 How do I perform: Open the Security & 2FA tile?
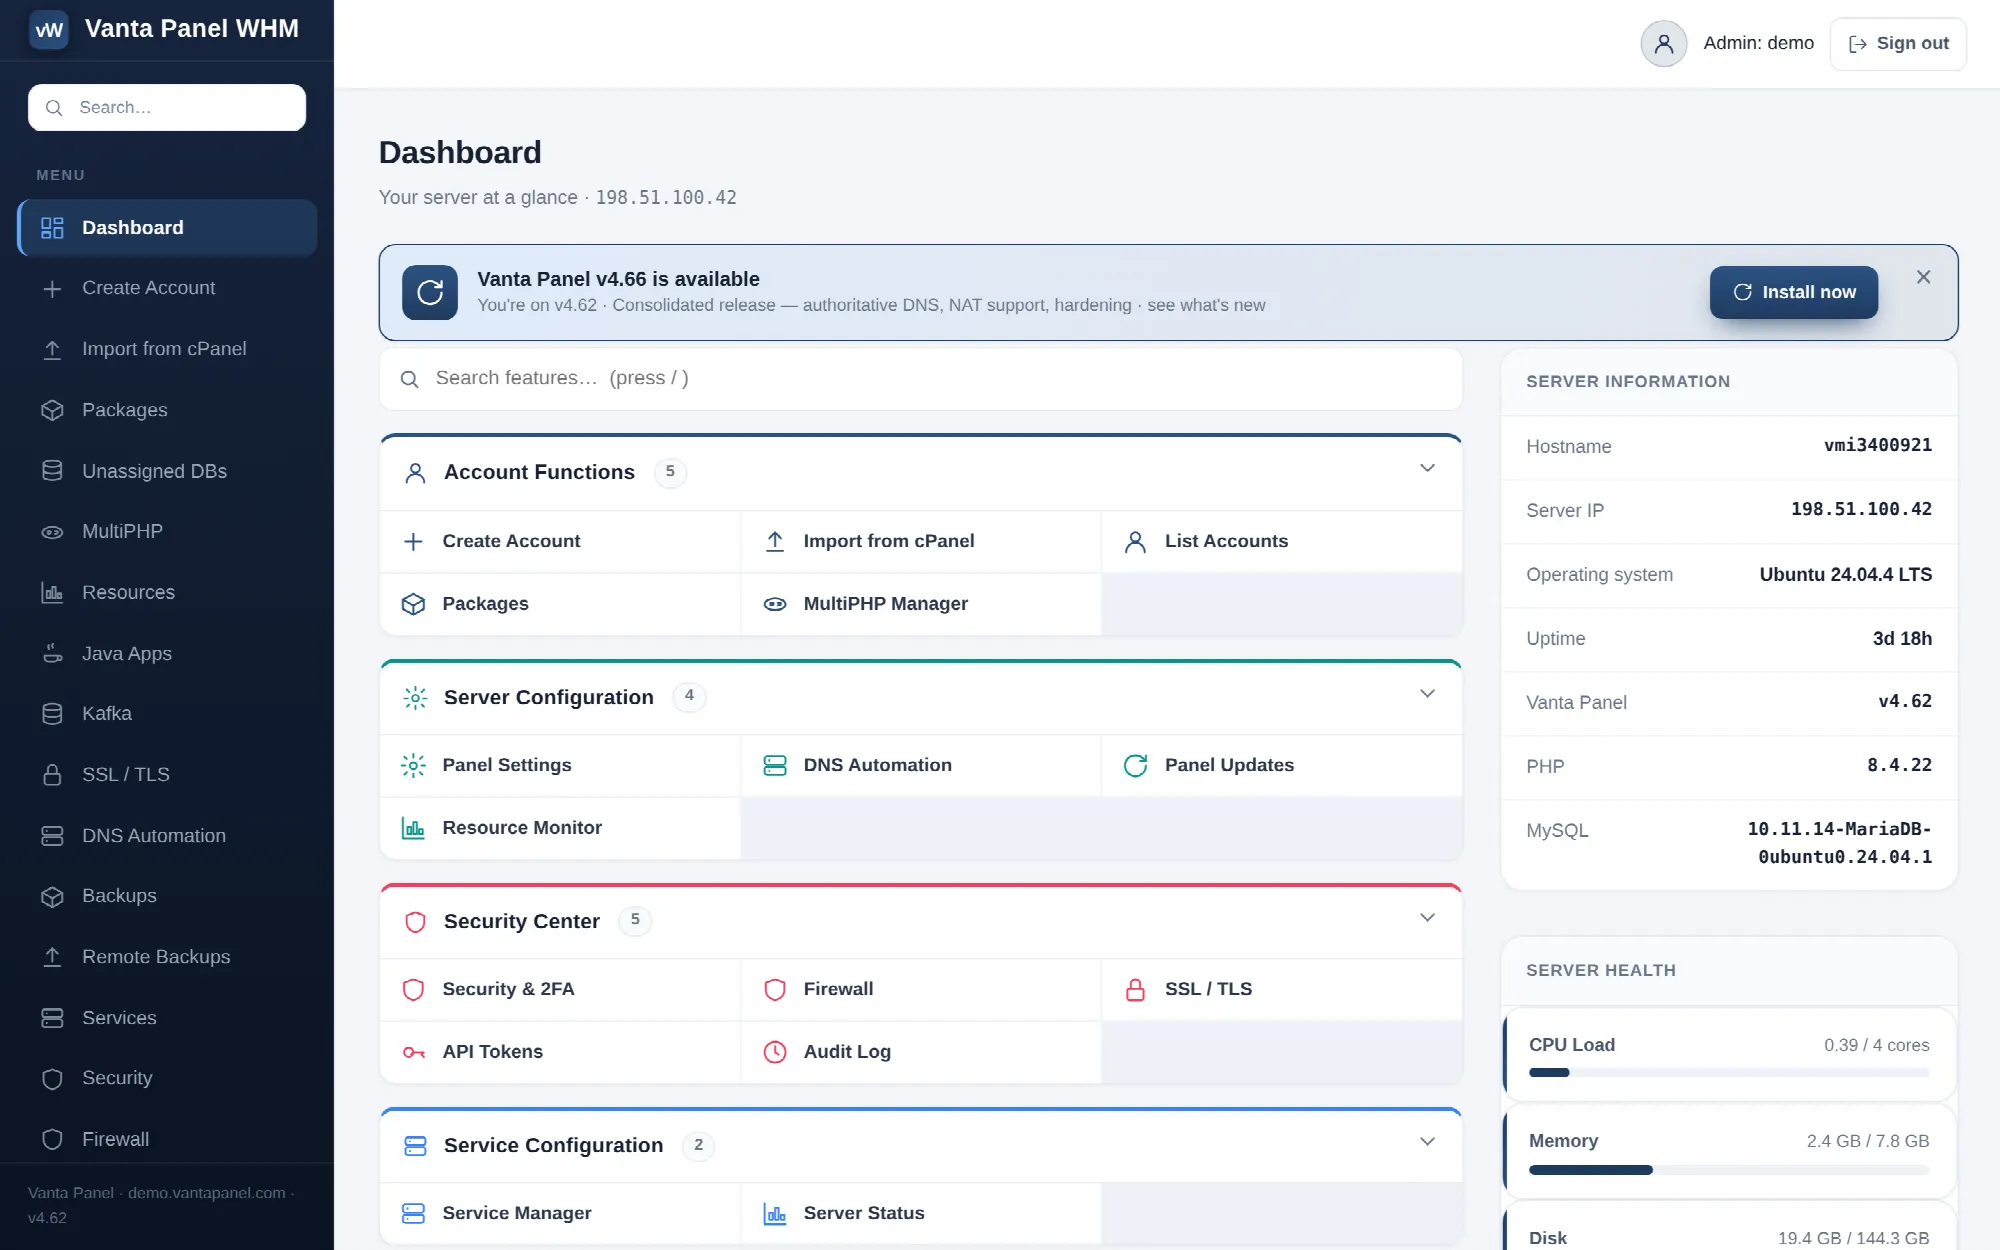tap(560, 989)
